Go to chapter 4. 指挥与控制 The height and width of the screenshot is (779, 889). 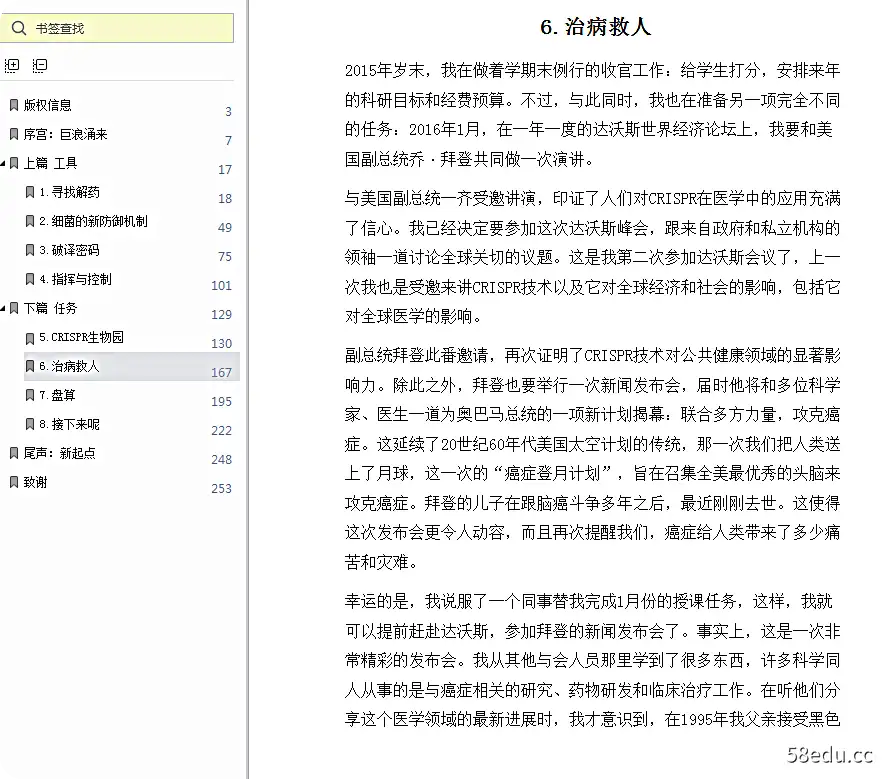(x=75, y=279)
